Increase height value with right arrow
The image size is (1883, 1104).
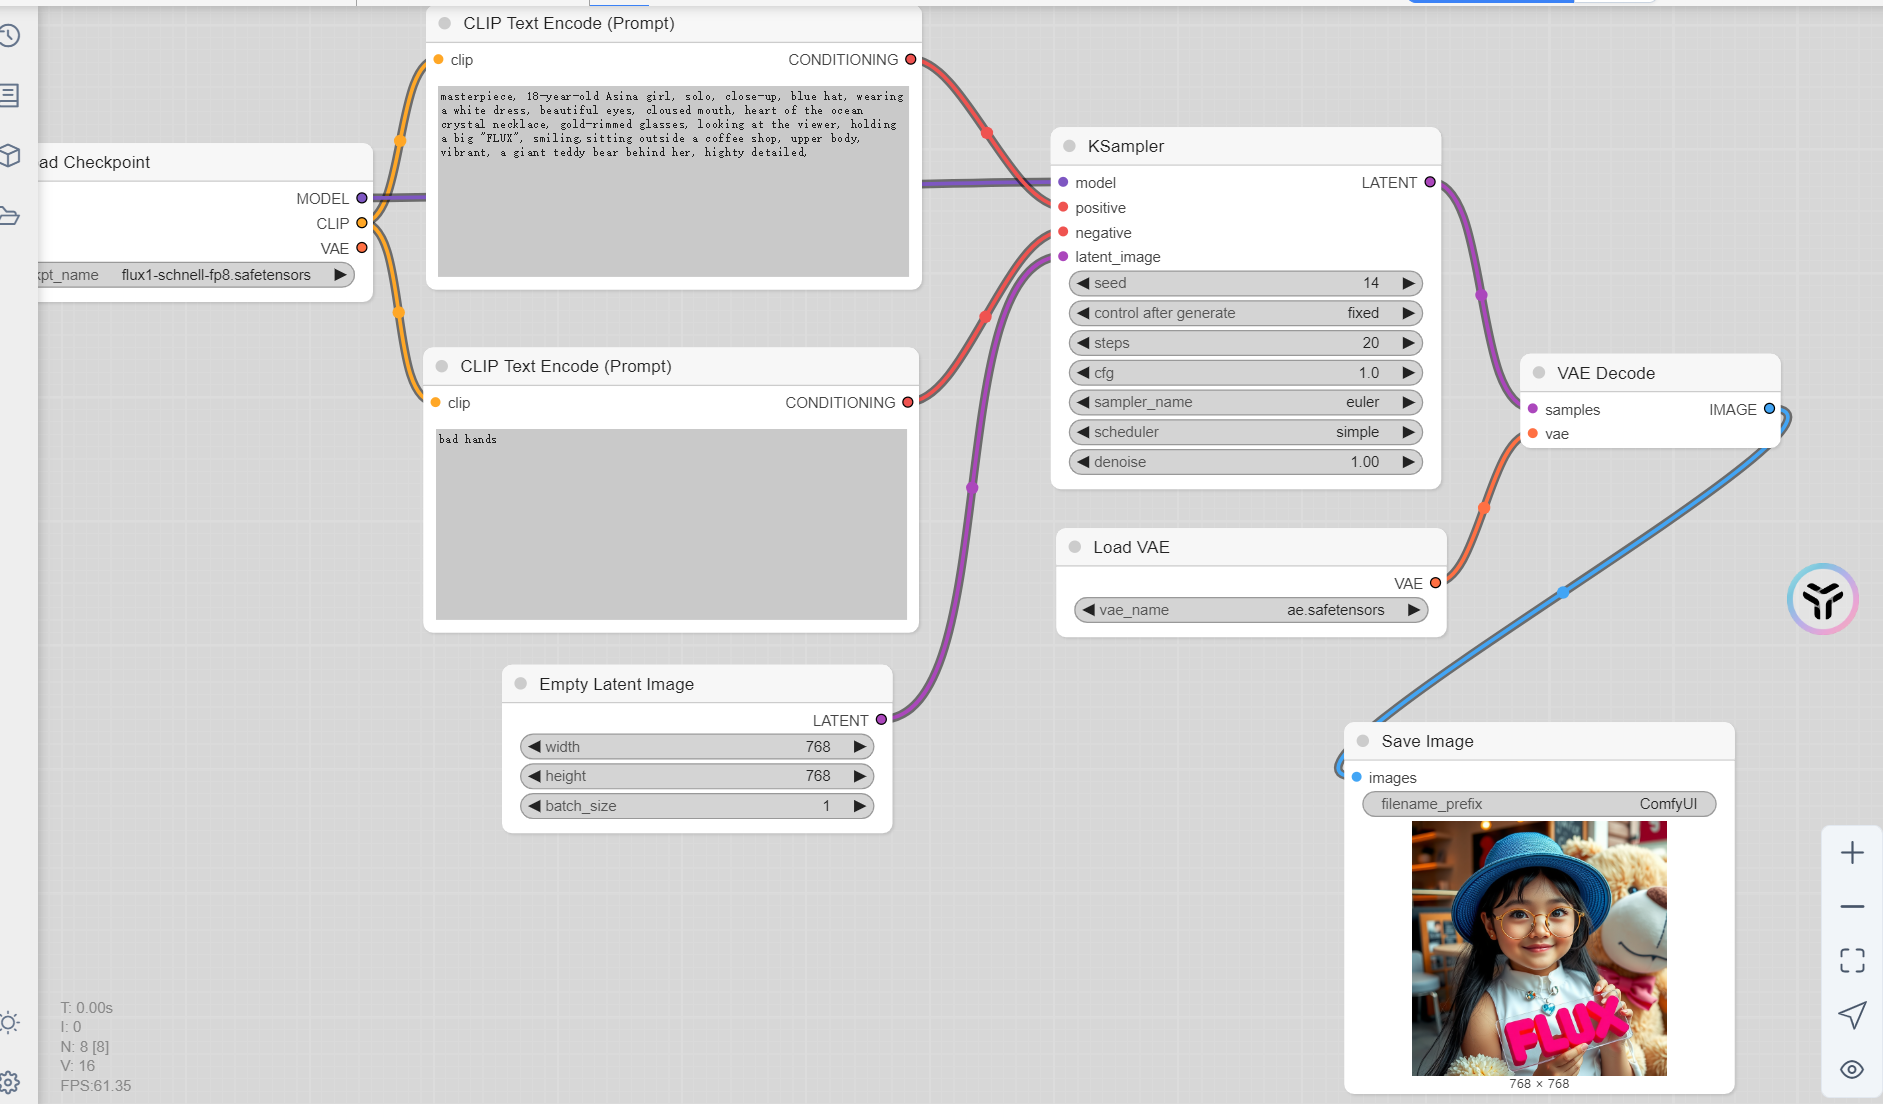click(x=859, y=776)
